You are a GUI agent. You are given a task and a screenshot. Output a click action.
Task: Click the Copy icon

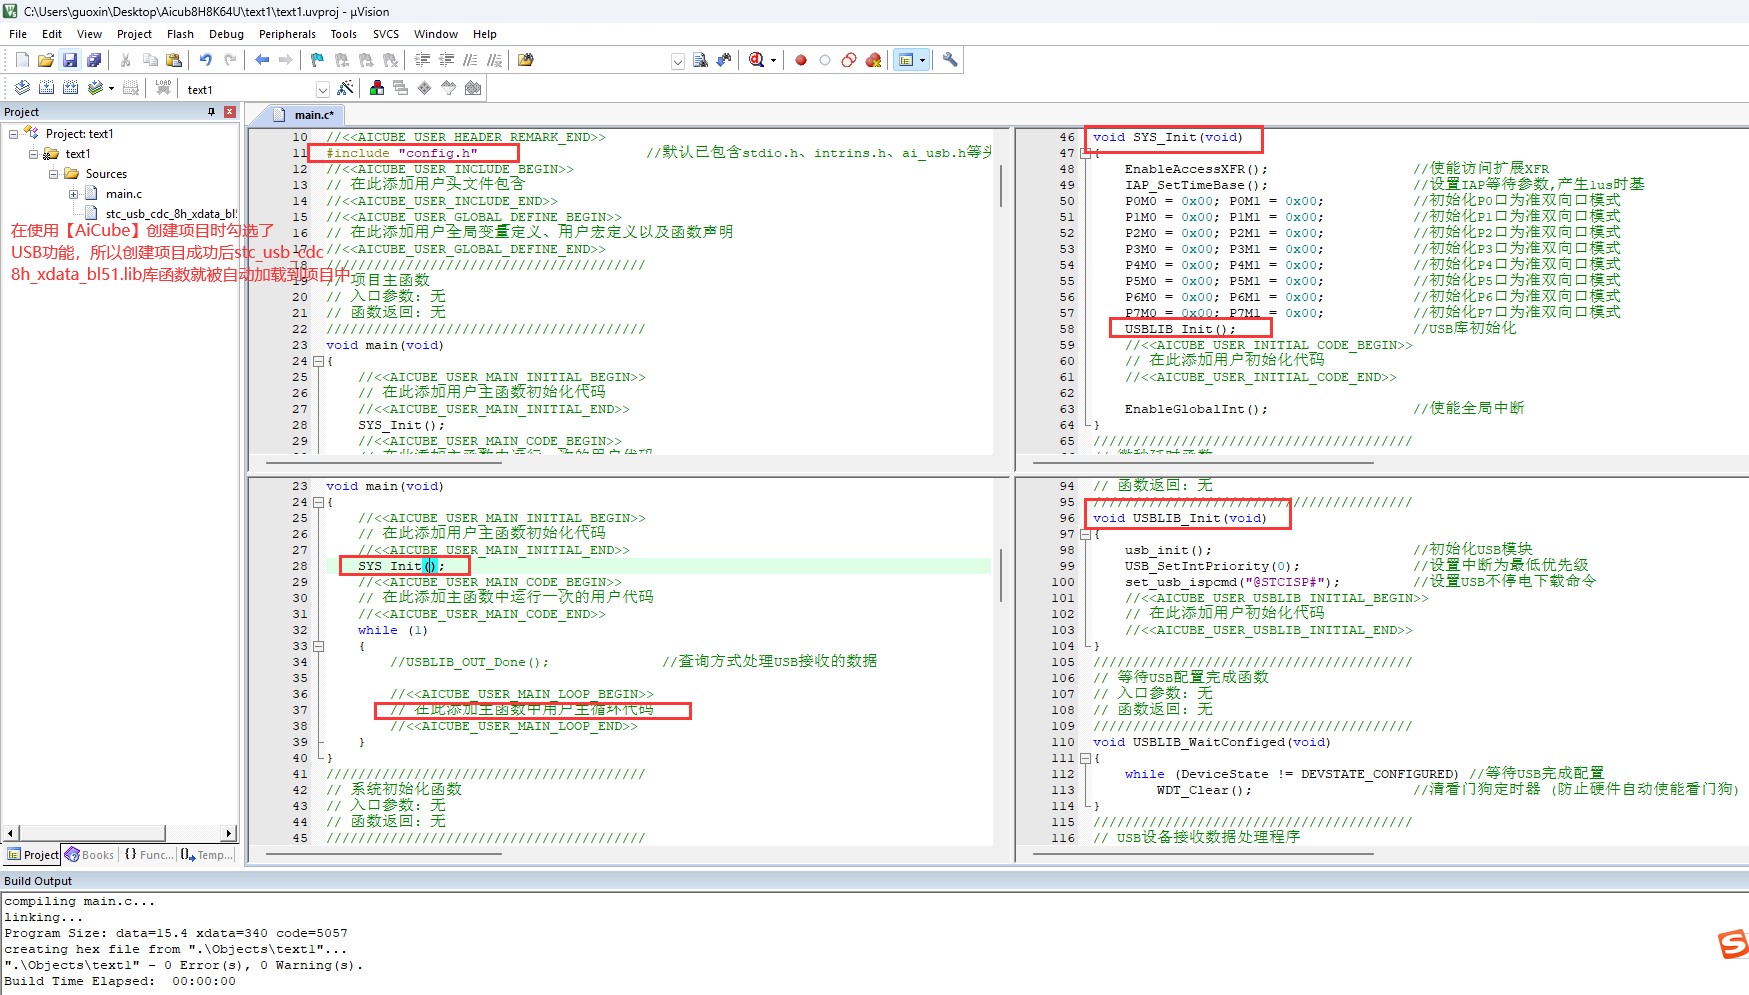[150, 60]
